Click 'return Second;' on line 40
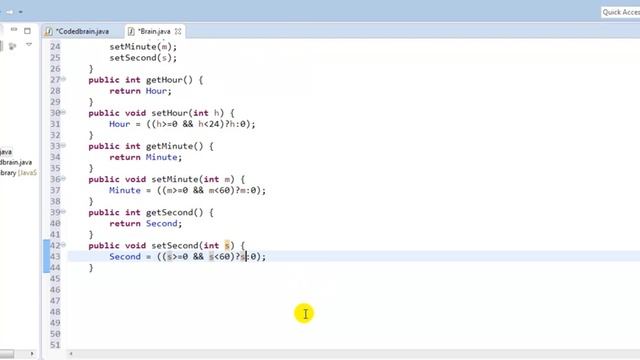 click(x=146, y=223)
